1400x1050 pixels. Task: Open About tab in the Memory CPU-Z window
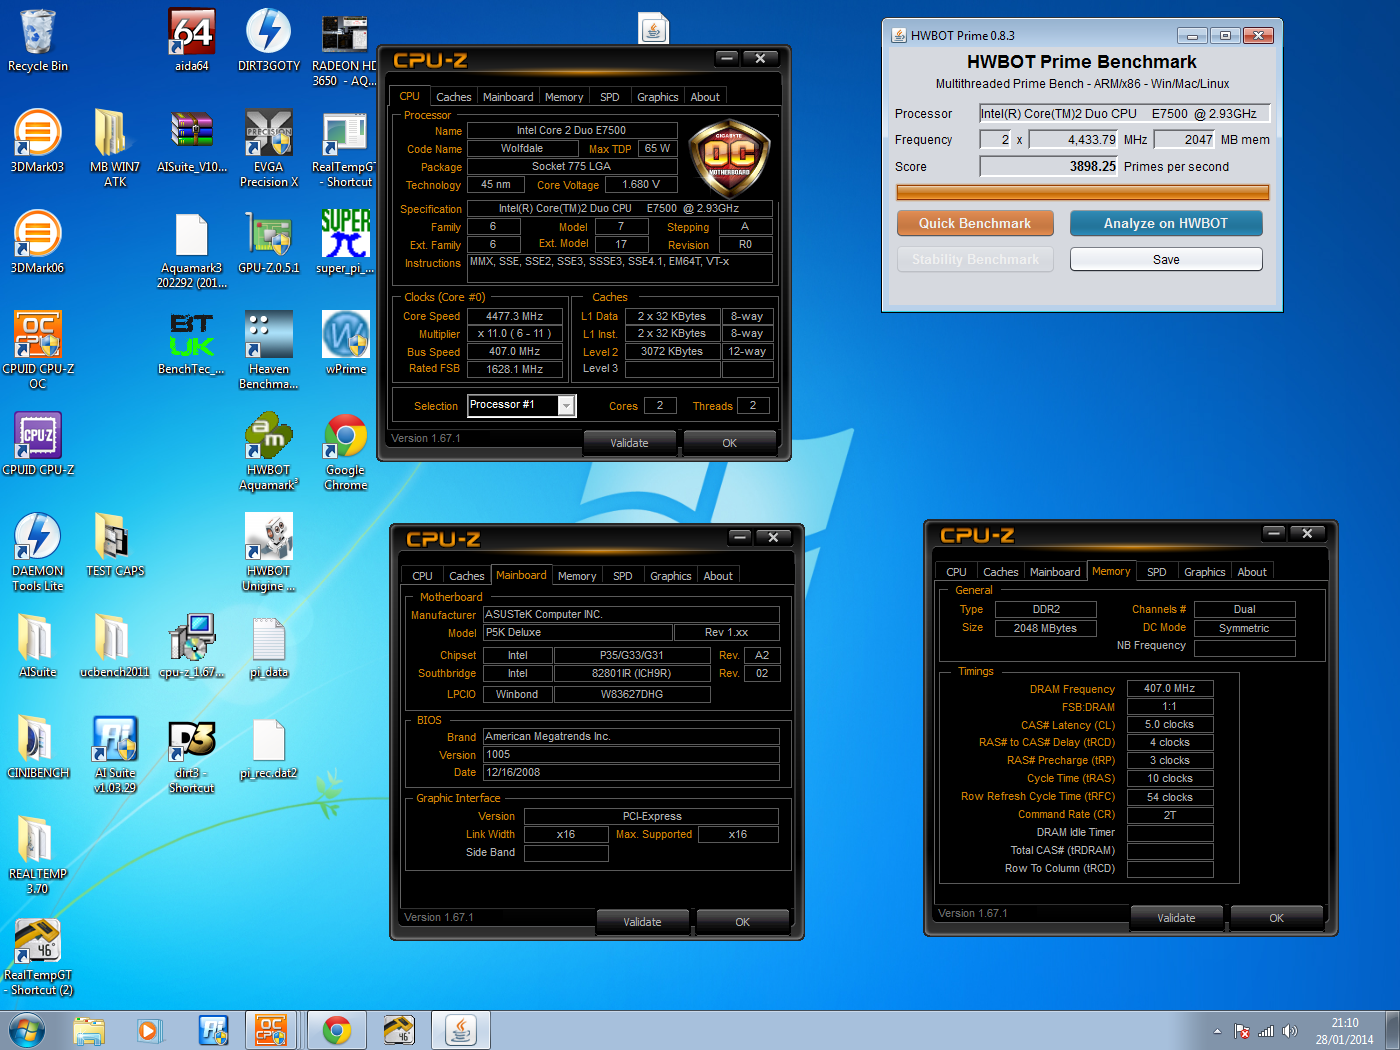[x=1252, y=572]
